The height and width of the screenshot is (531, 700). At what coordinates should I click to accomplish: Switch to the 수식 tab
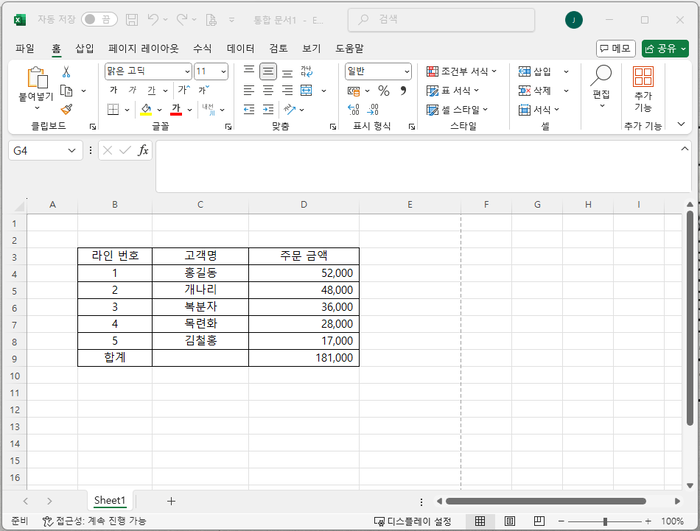(202, 48)
